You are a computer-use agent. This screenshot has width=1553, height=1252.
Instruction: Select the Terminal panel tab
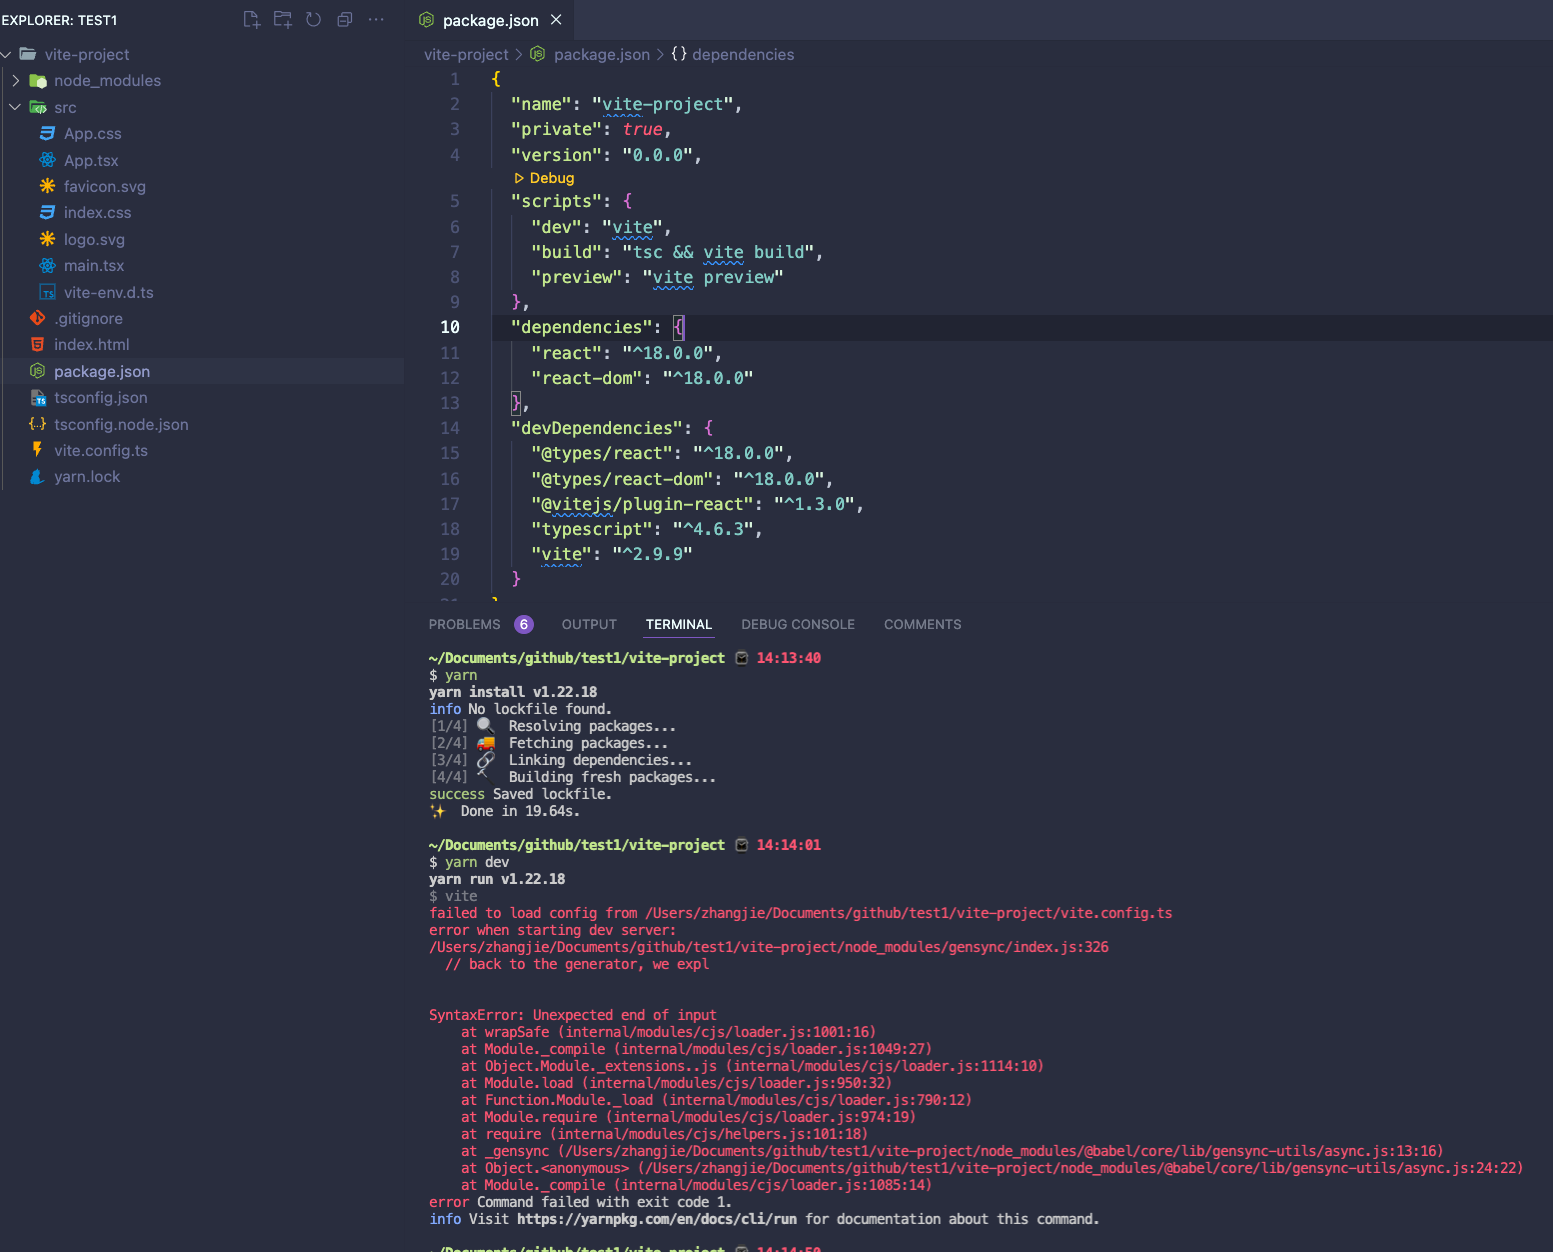pyautogui.click(x=679, y=624)
